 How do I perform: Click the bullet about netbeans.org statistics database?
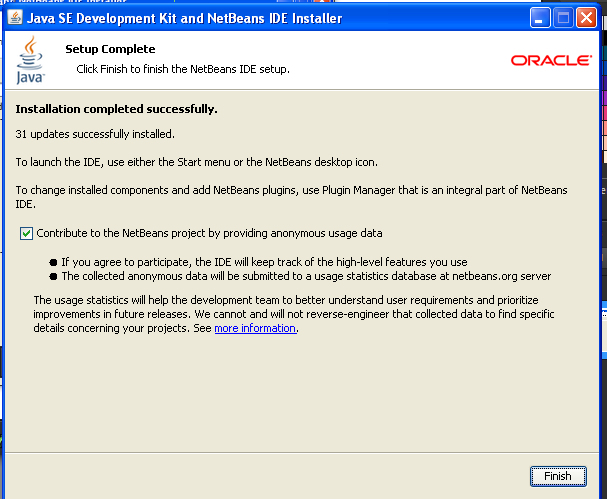click(306, 276)
